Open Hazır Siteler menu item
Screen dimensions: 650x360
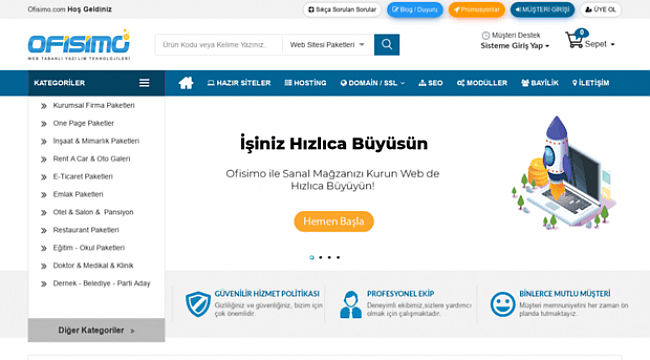(239, 83)
